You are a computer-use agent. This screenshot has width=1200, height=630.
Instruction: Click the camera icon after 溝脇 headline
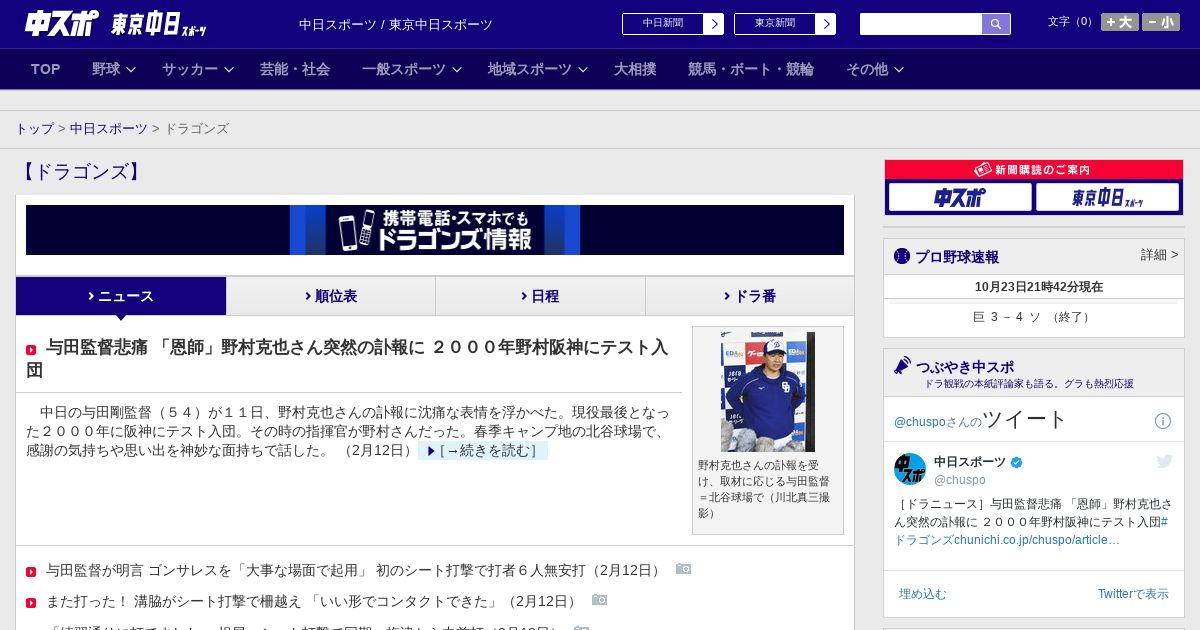click(599, 600)
